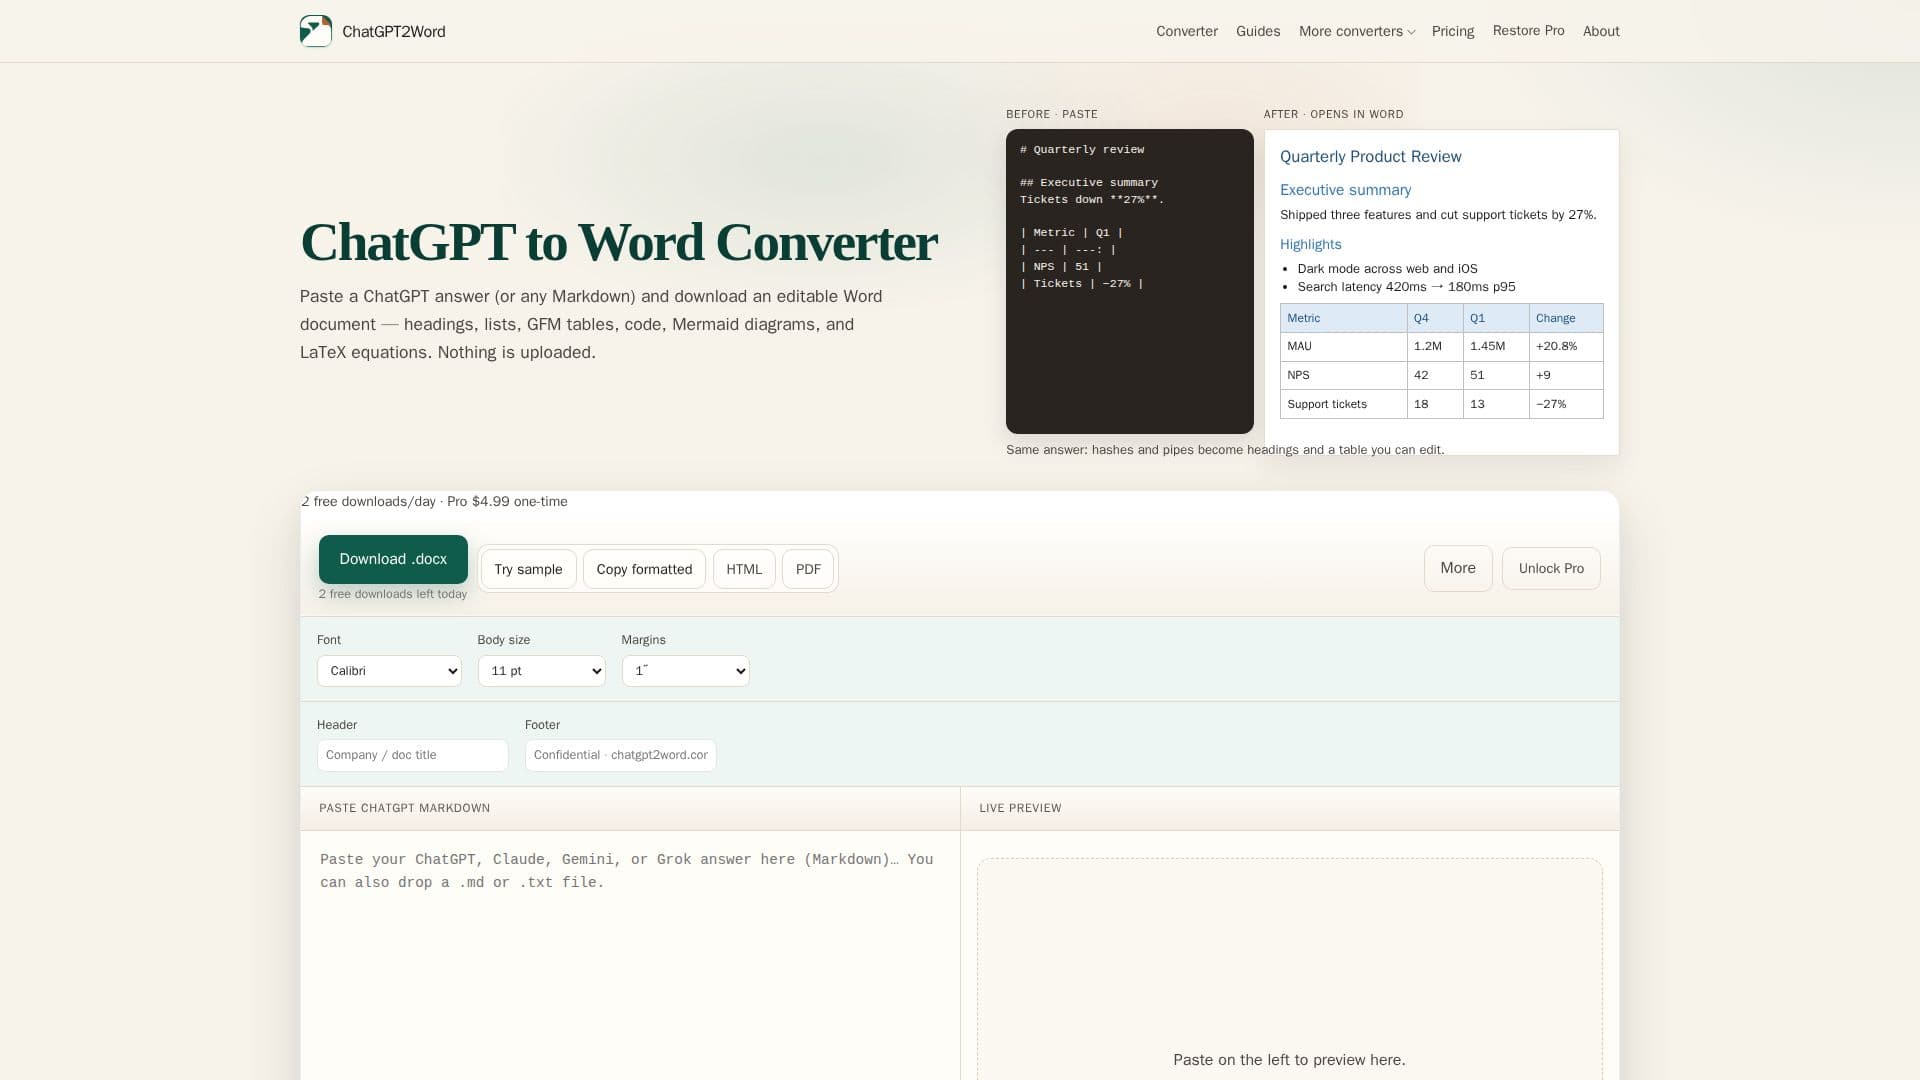Open the About page link
1920x1080 pixels.
(1601, 31)
